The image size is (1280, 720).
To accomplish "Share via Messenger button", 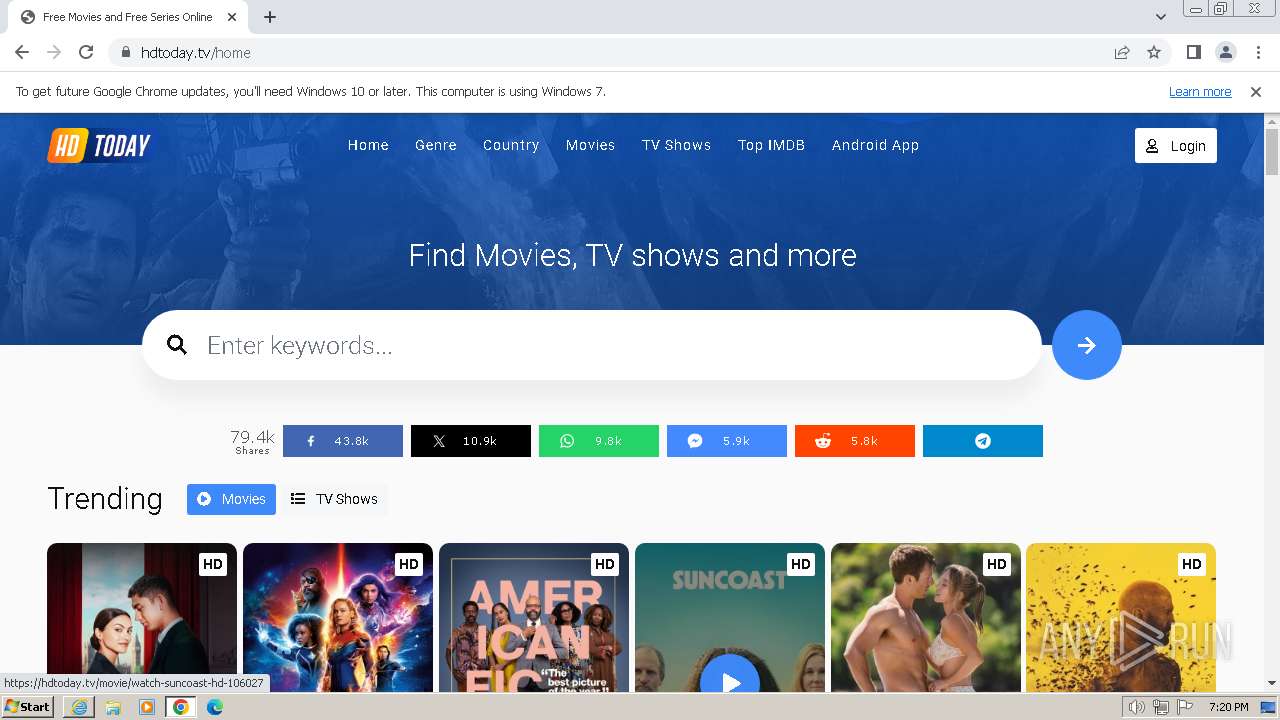I will [726, 441].
